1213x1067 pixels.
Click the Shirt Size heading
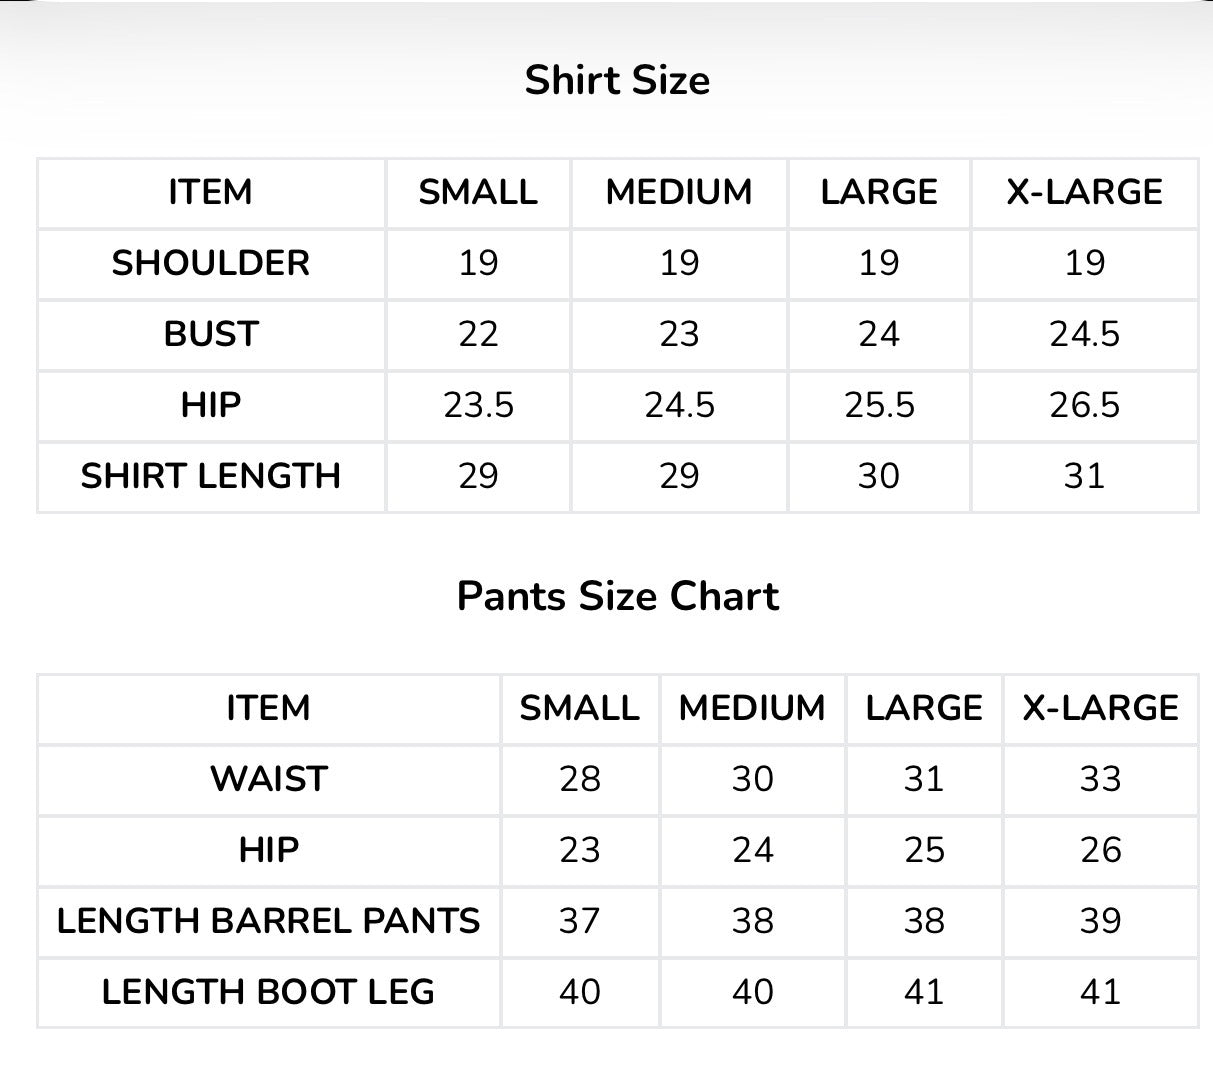(x=617, y=80)
